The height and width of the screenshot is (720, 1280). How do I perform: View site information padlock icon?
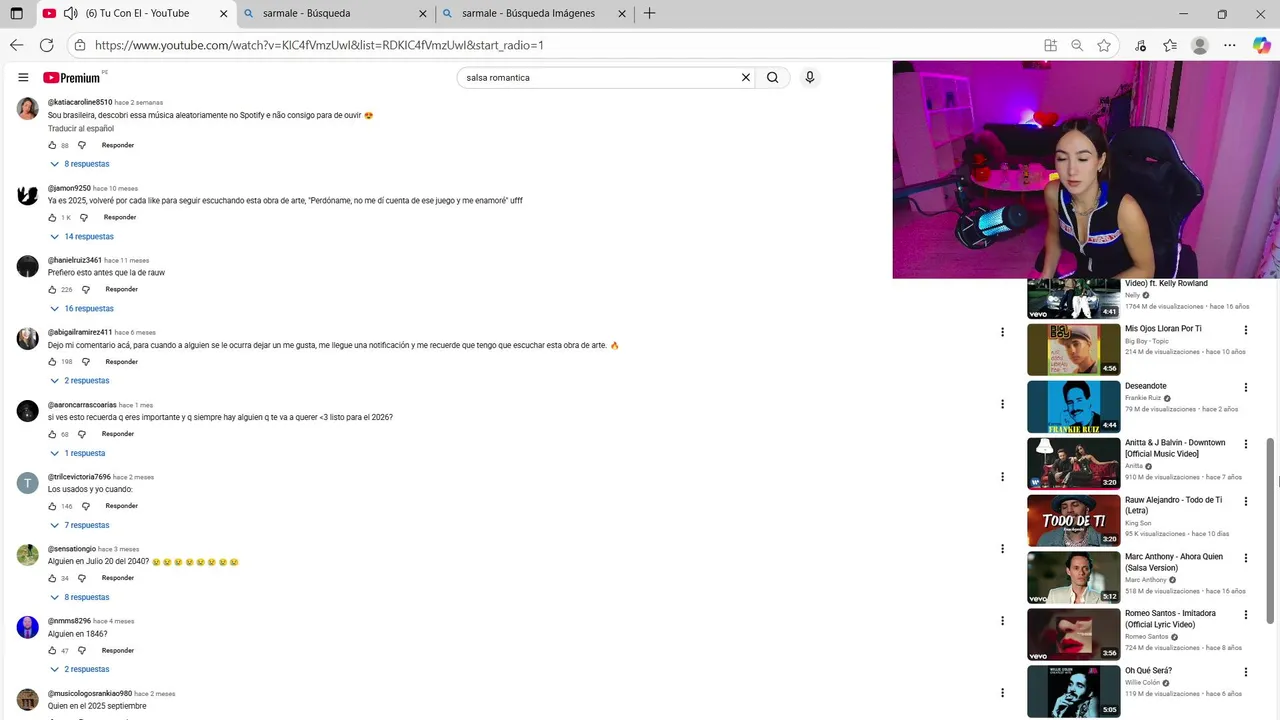(80, 45)
